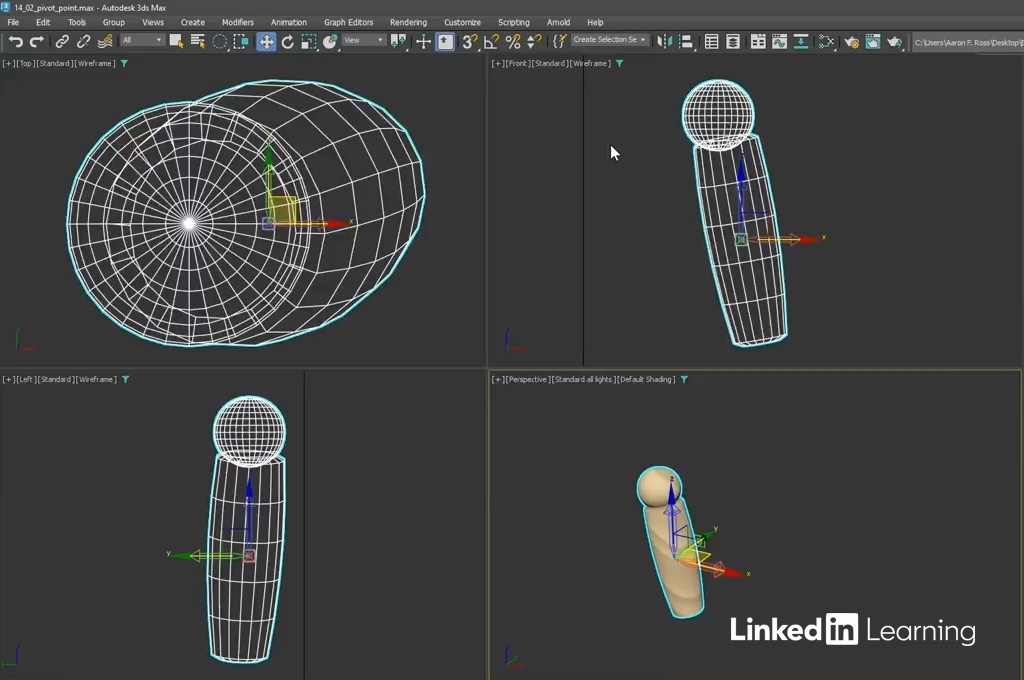Open Select by Name list icon
The height and width of the screenshot is (680, 1024).
coord(198,41)
